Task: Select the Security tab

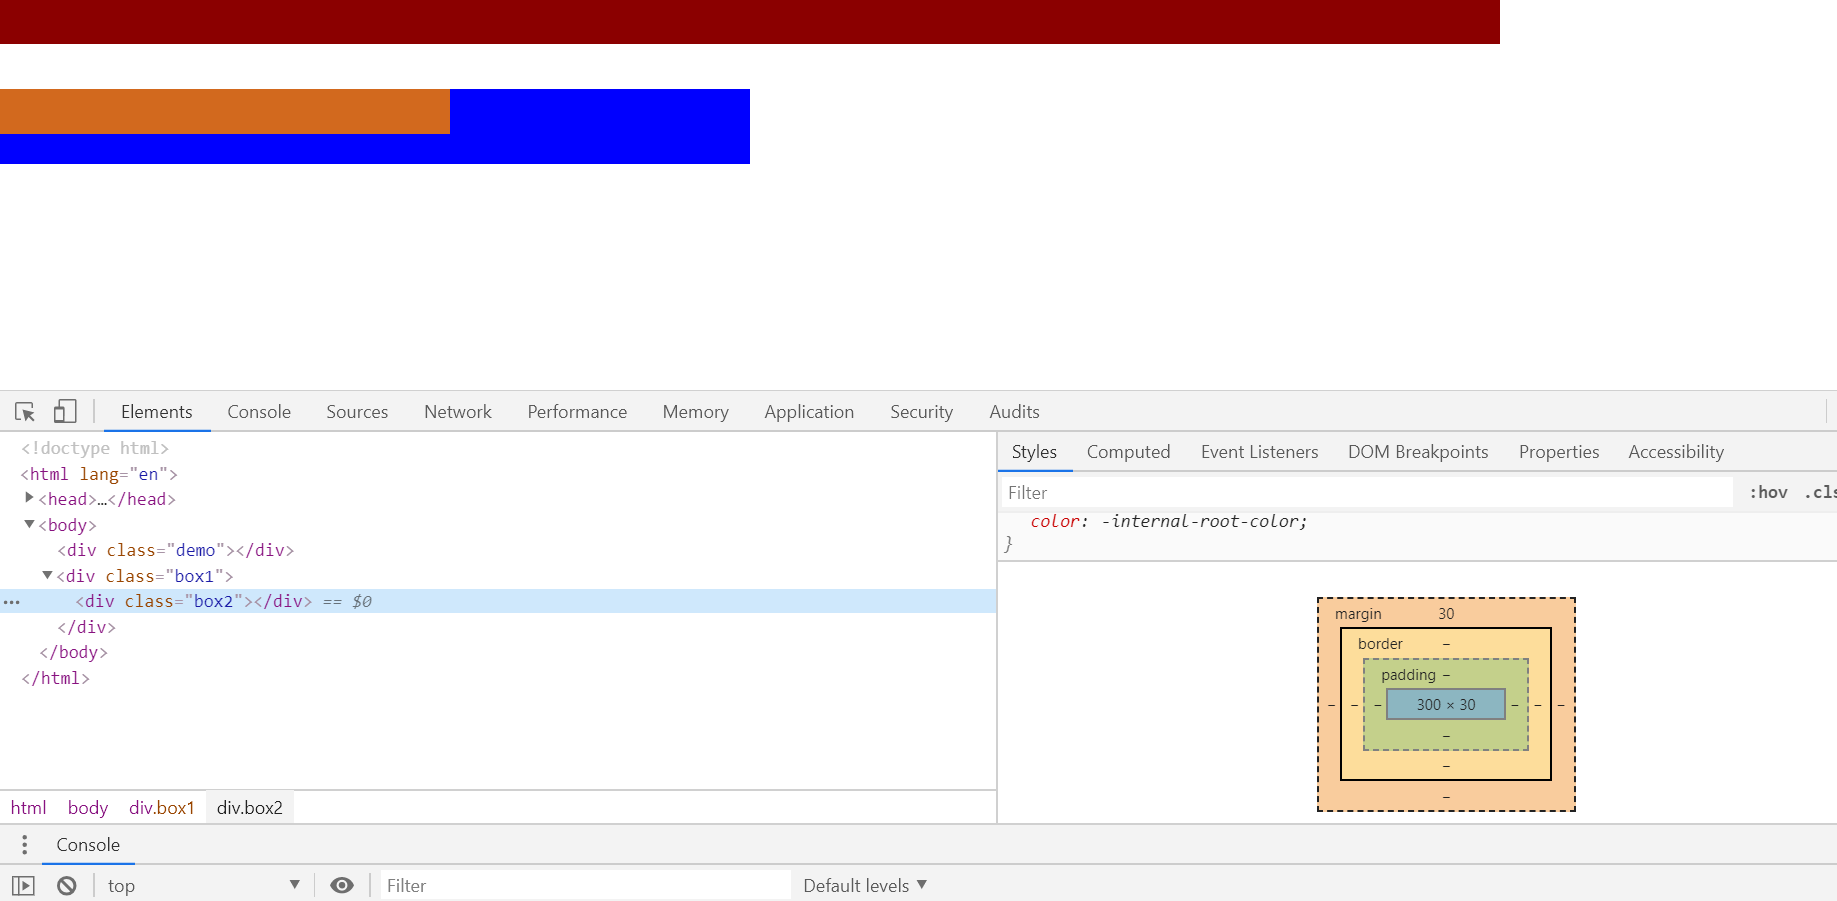Action: tap(921, 412)
